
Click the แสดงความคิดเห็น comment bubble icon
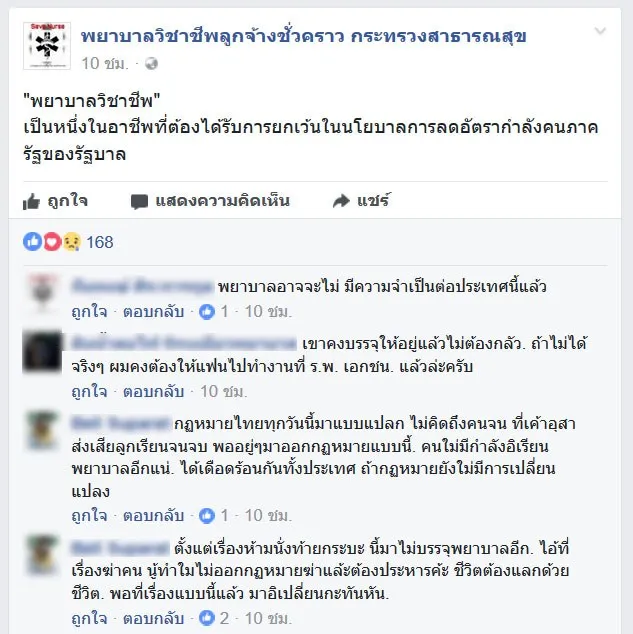(139, 201)
